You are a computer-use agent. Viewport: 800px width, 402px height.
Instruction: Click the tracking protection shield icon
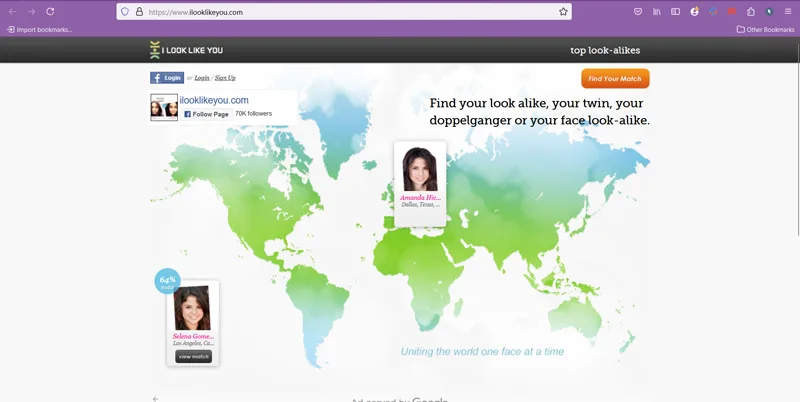pos(125,12)
